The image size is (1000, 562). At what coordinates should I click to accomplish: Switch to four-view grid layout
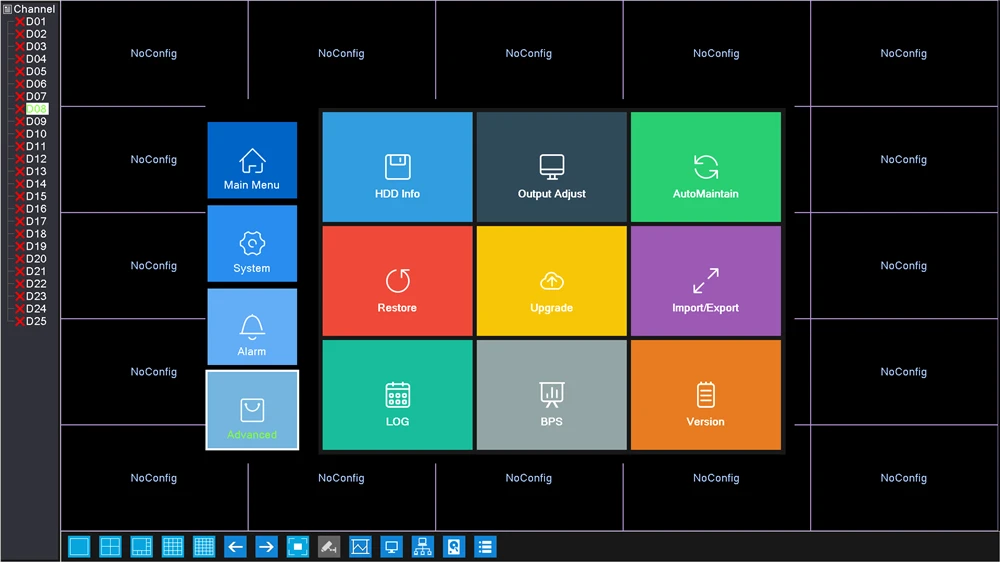point(110,547)
